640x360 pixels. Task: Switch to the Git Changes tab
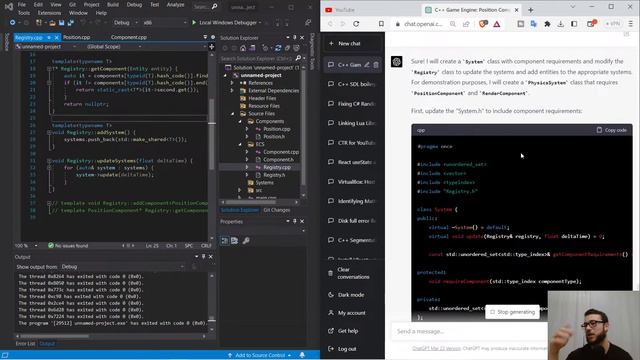pyautogui.click(x=277, y=210)
